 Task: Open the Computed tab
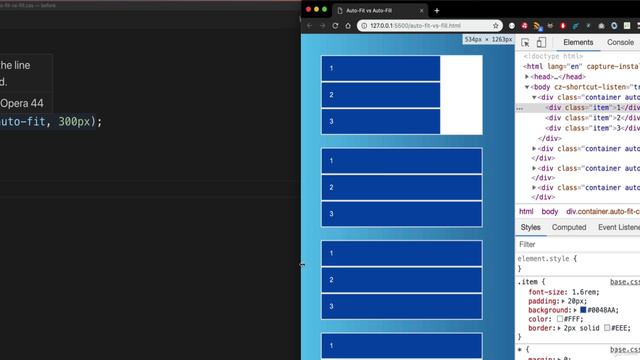click(569, 227)
